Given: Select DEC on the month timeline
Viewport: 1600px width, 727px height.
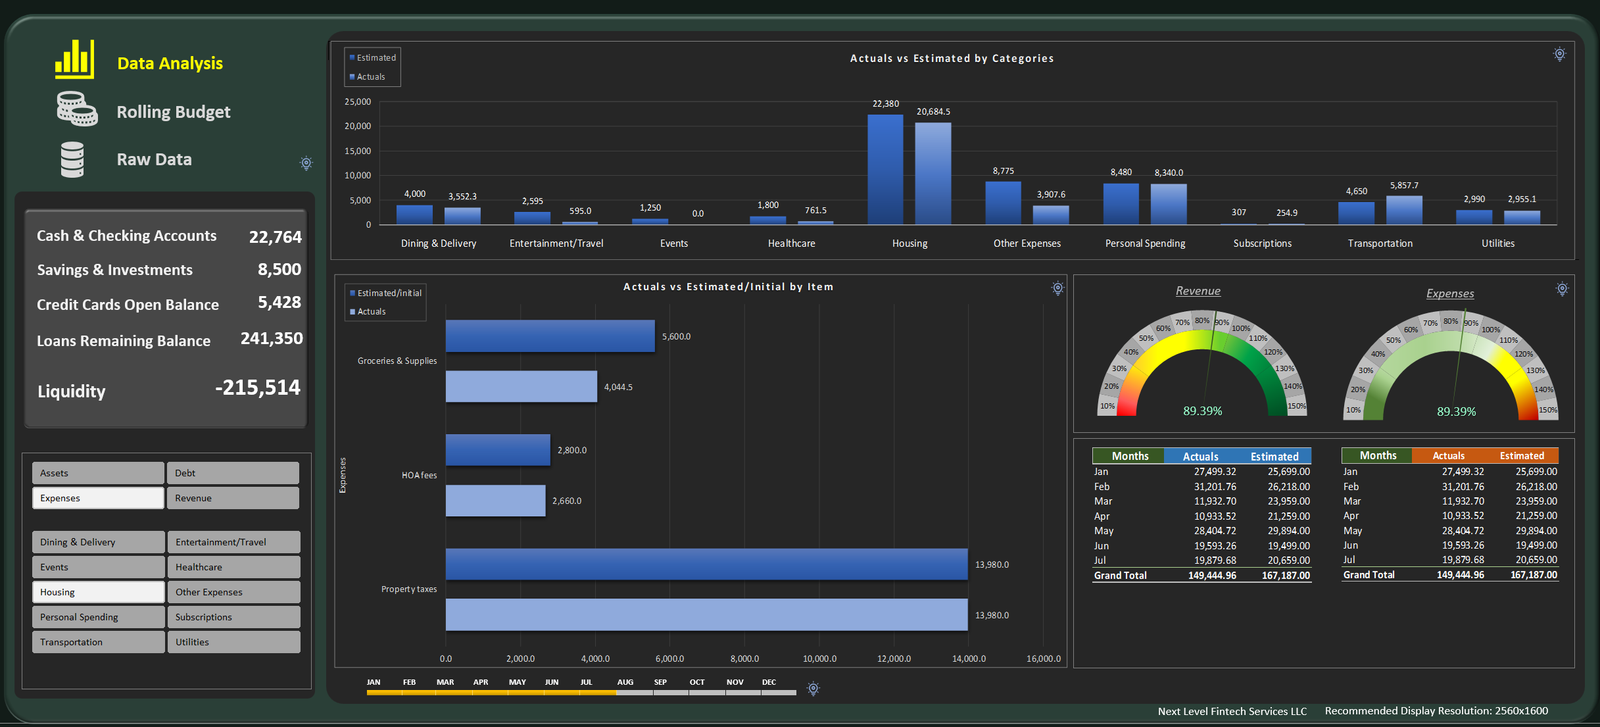Looking at the screenshot, I should click(x=769, y=682).
